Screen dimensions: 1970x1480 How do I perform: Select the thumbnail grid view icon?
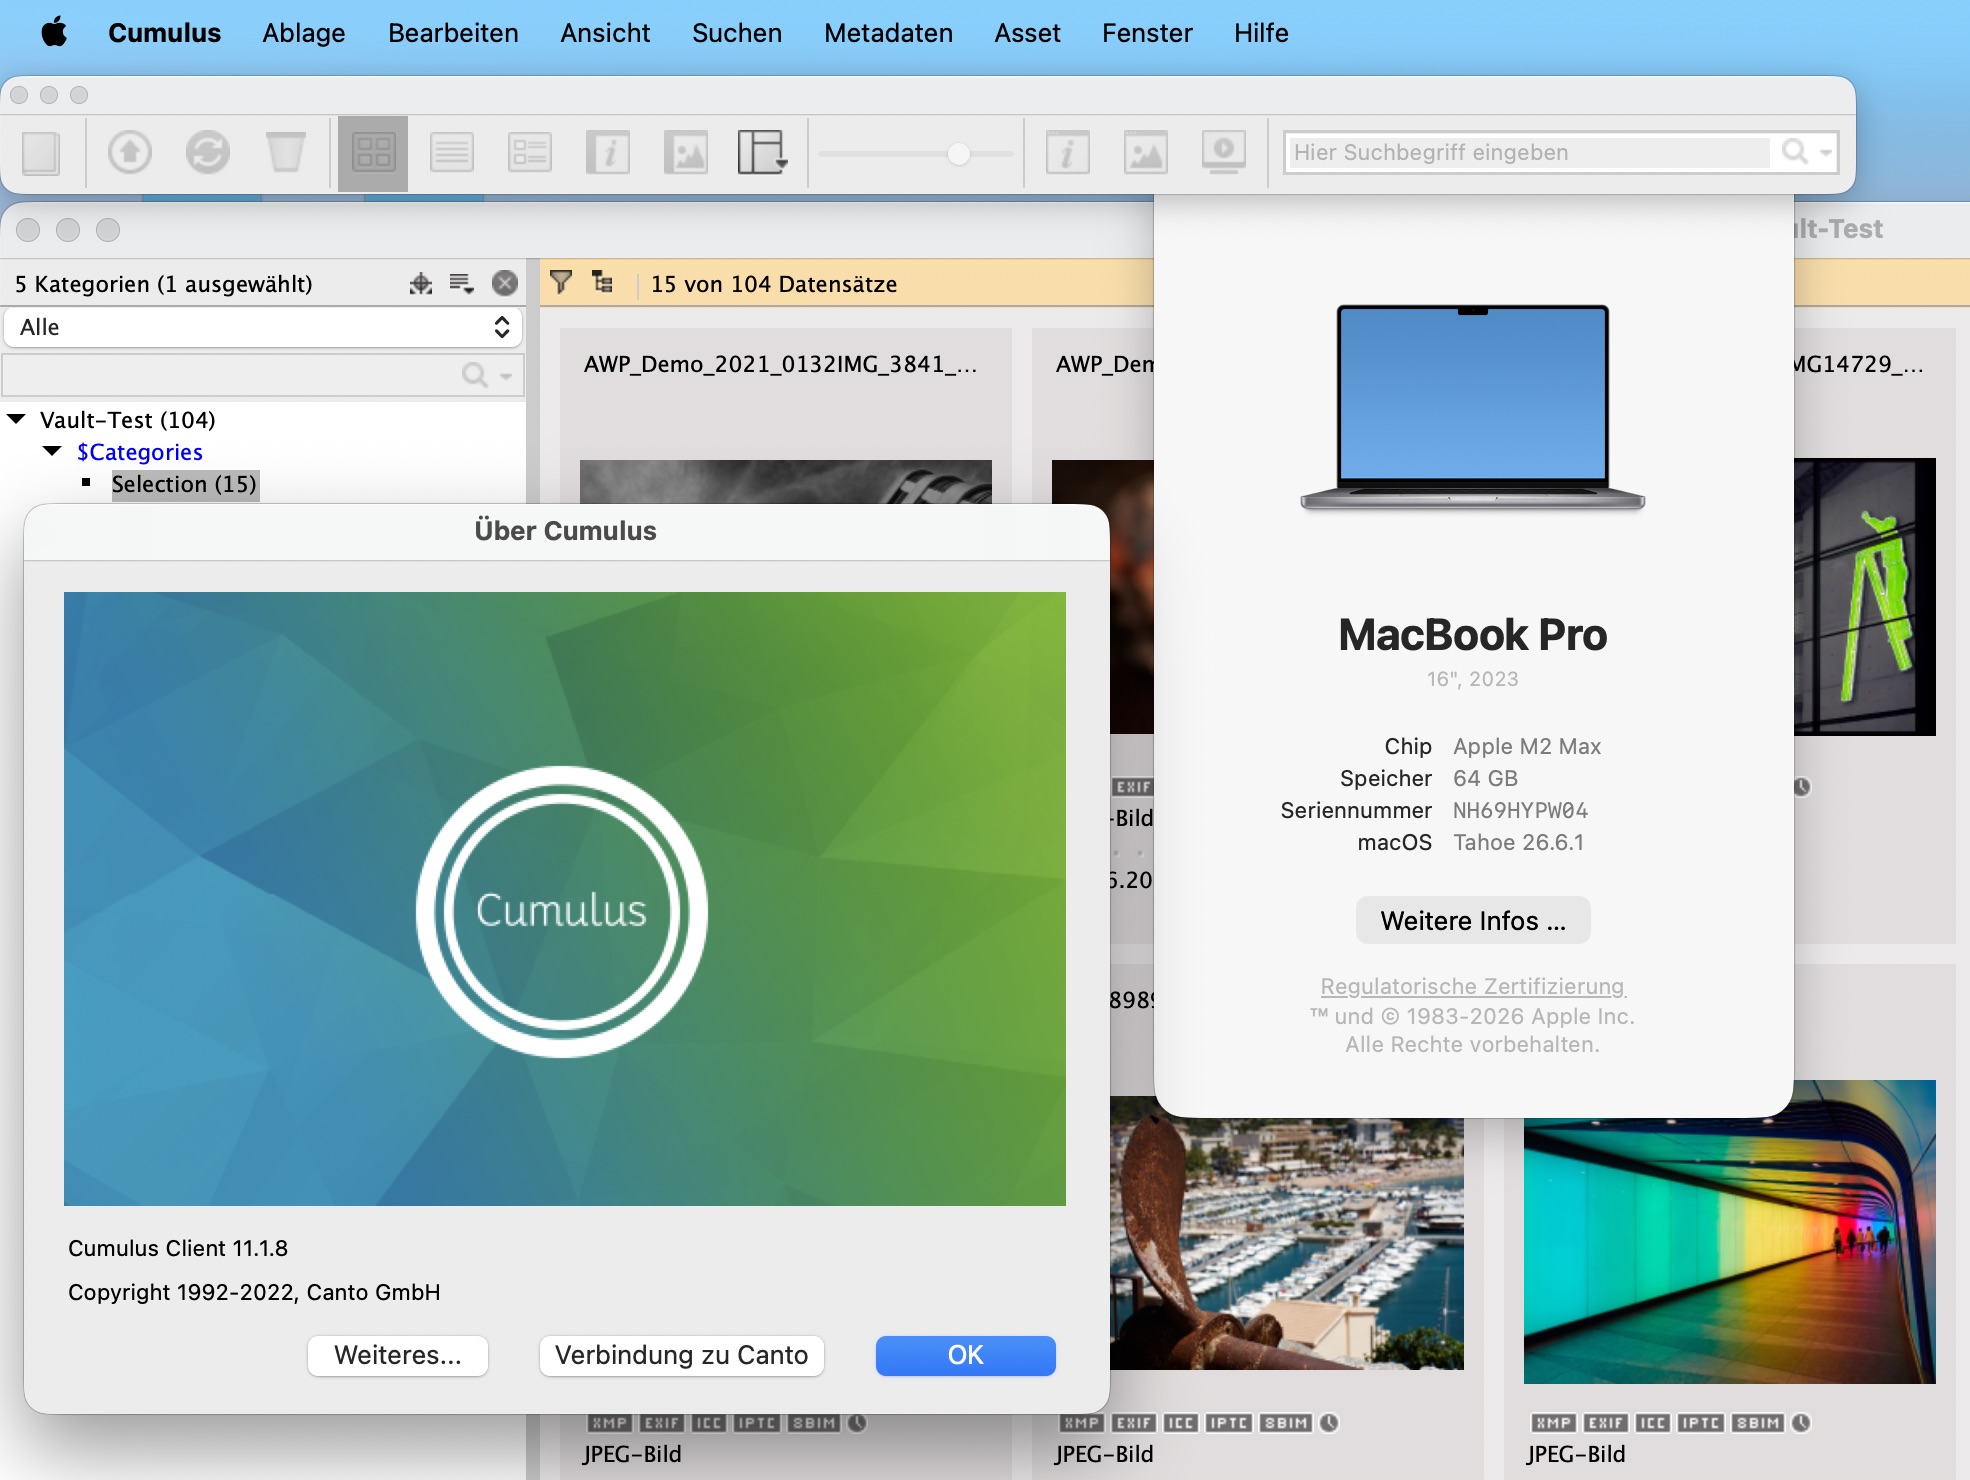pos(373,153)
